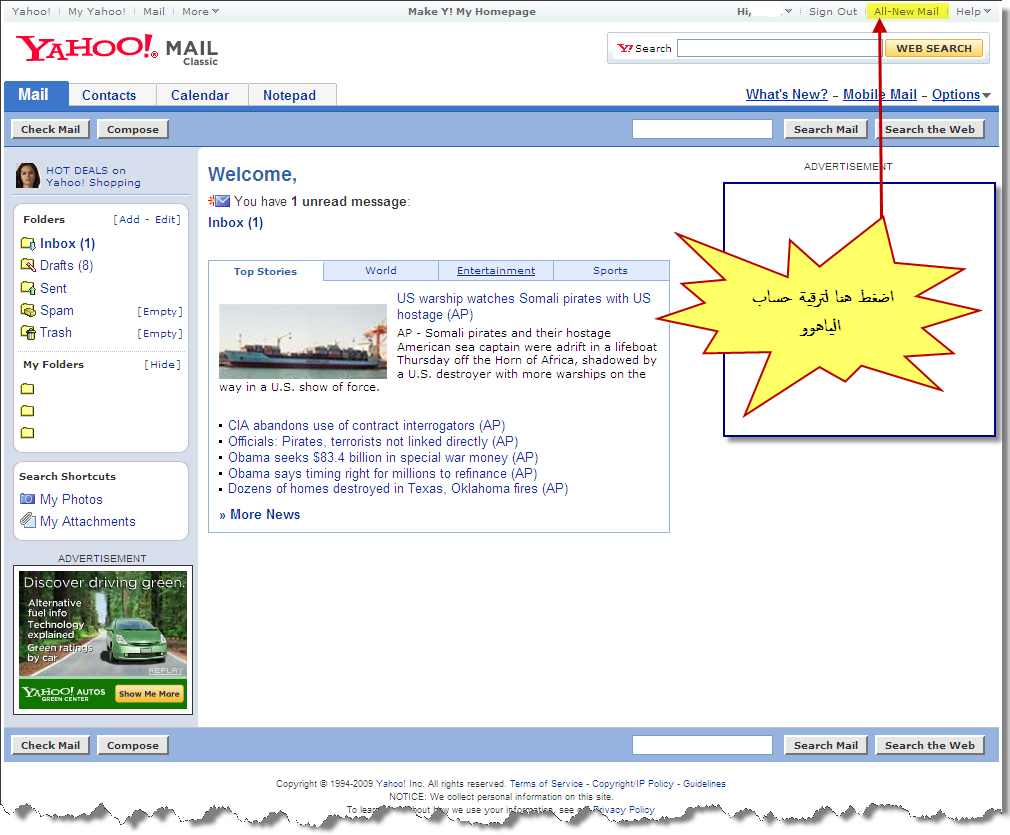Select the Entertainment news tab

click(496, 271)
